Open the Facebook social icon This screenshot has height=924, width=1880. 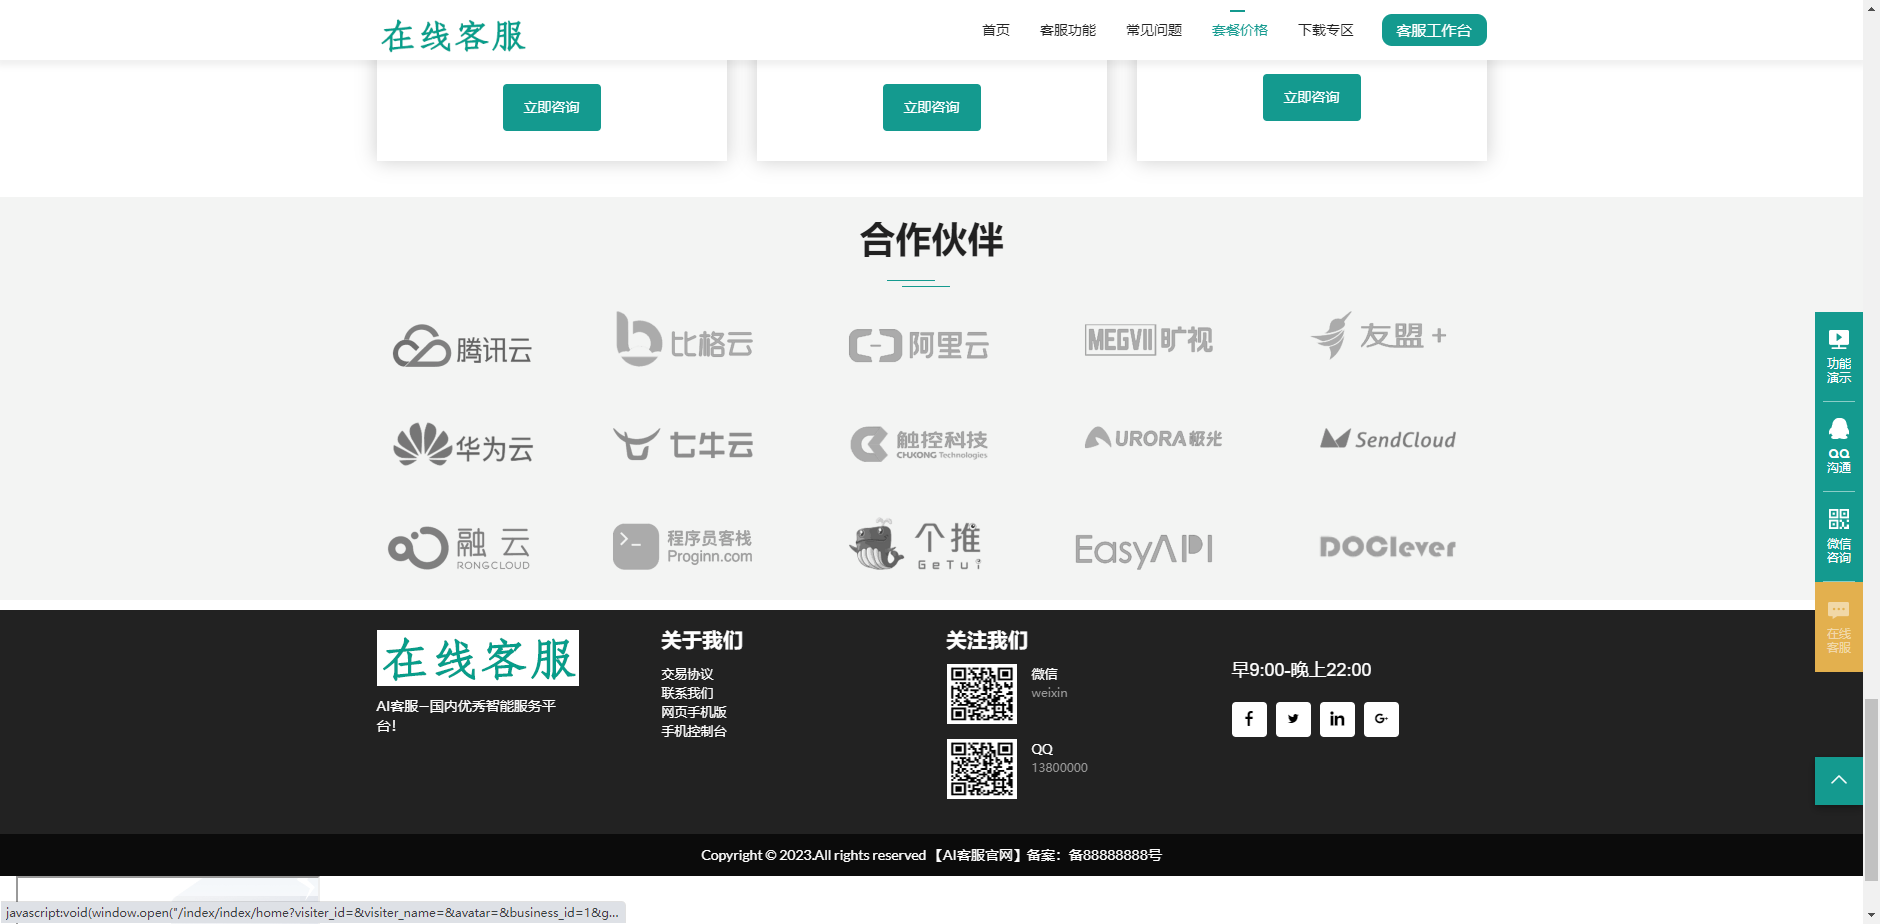(x=1248, y=719)
